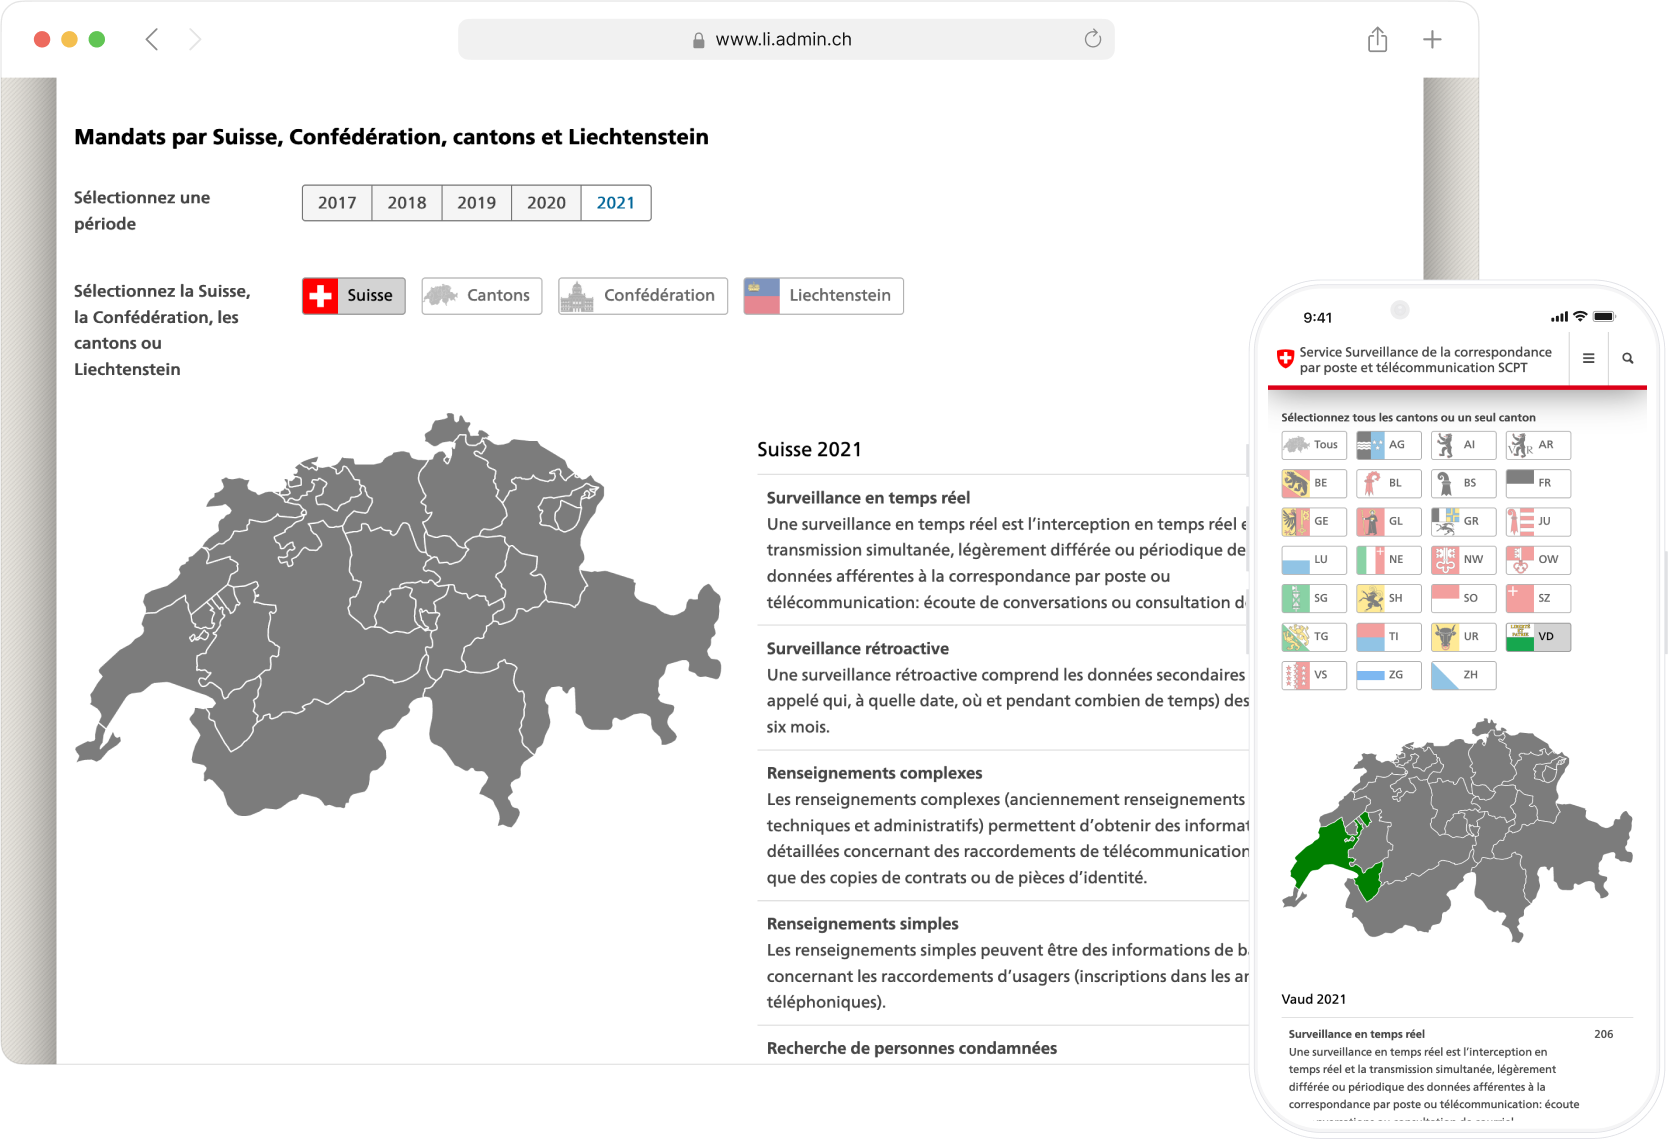Click 'Renseignements complexes' heading
The height and width of the screenshot is (1139, 1668).
click(x=874, y=773)
